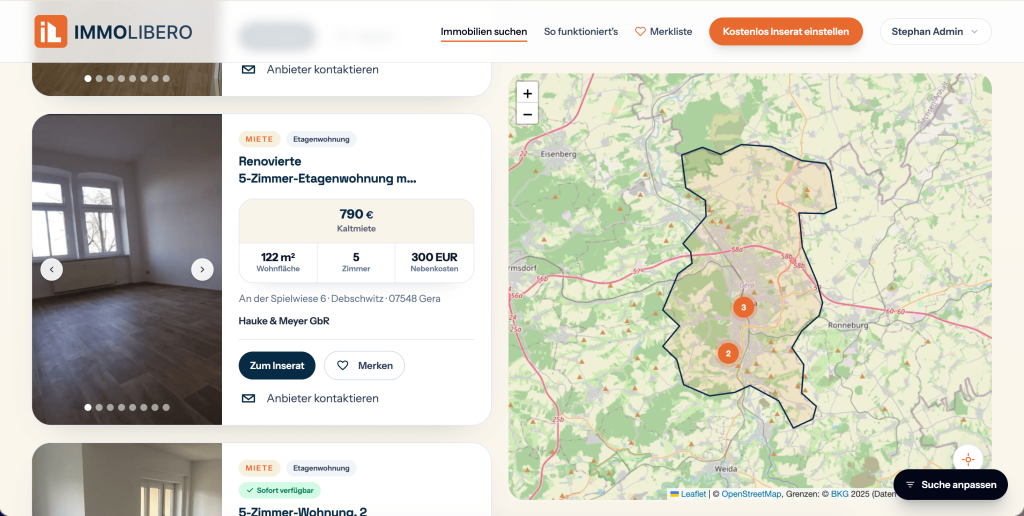This screenshot has height=516, width=1024.
Task: Open the ImmoLibero logo home link
Action: click(113, 31)
